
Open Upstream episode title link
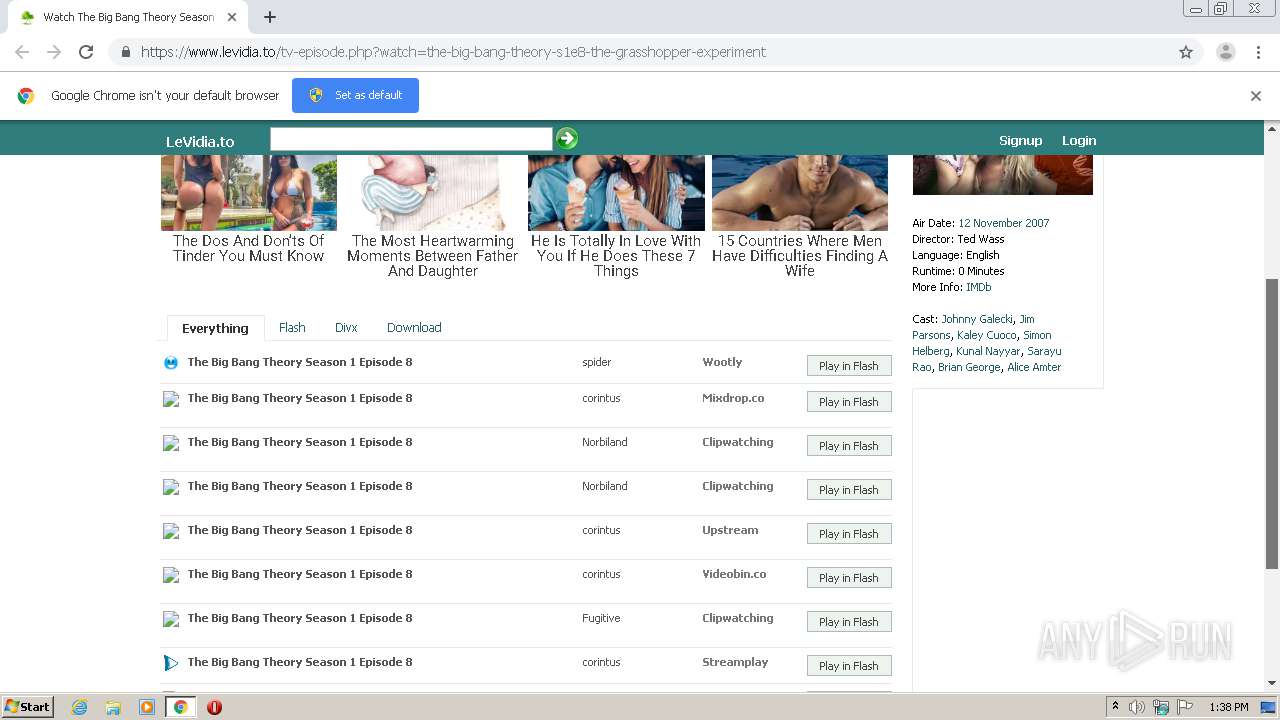click(300, 530)
